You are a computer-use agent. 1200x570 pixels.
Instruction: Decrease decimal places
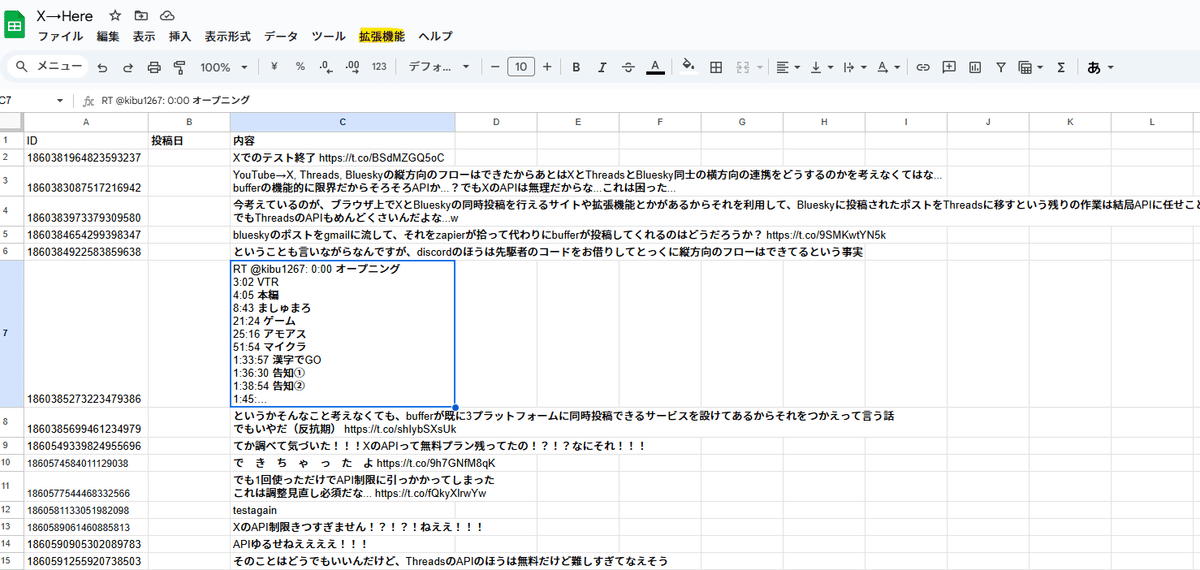click(326, 67)
